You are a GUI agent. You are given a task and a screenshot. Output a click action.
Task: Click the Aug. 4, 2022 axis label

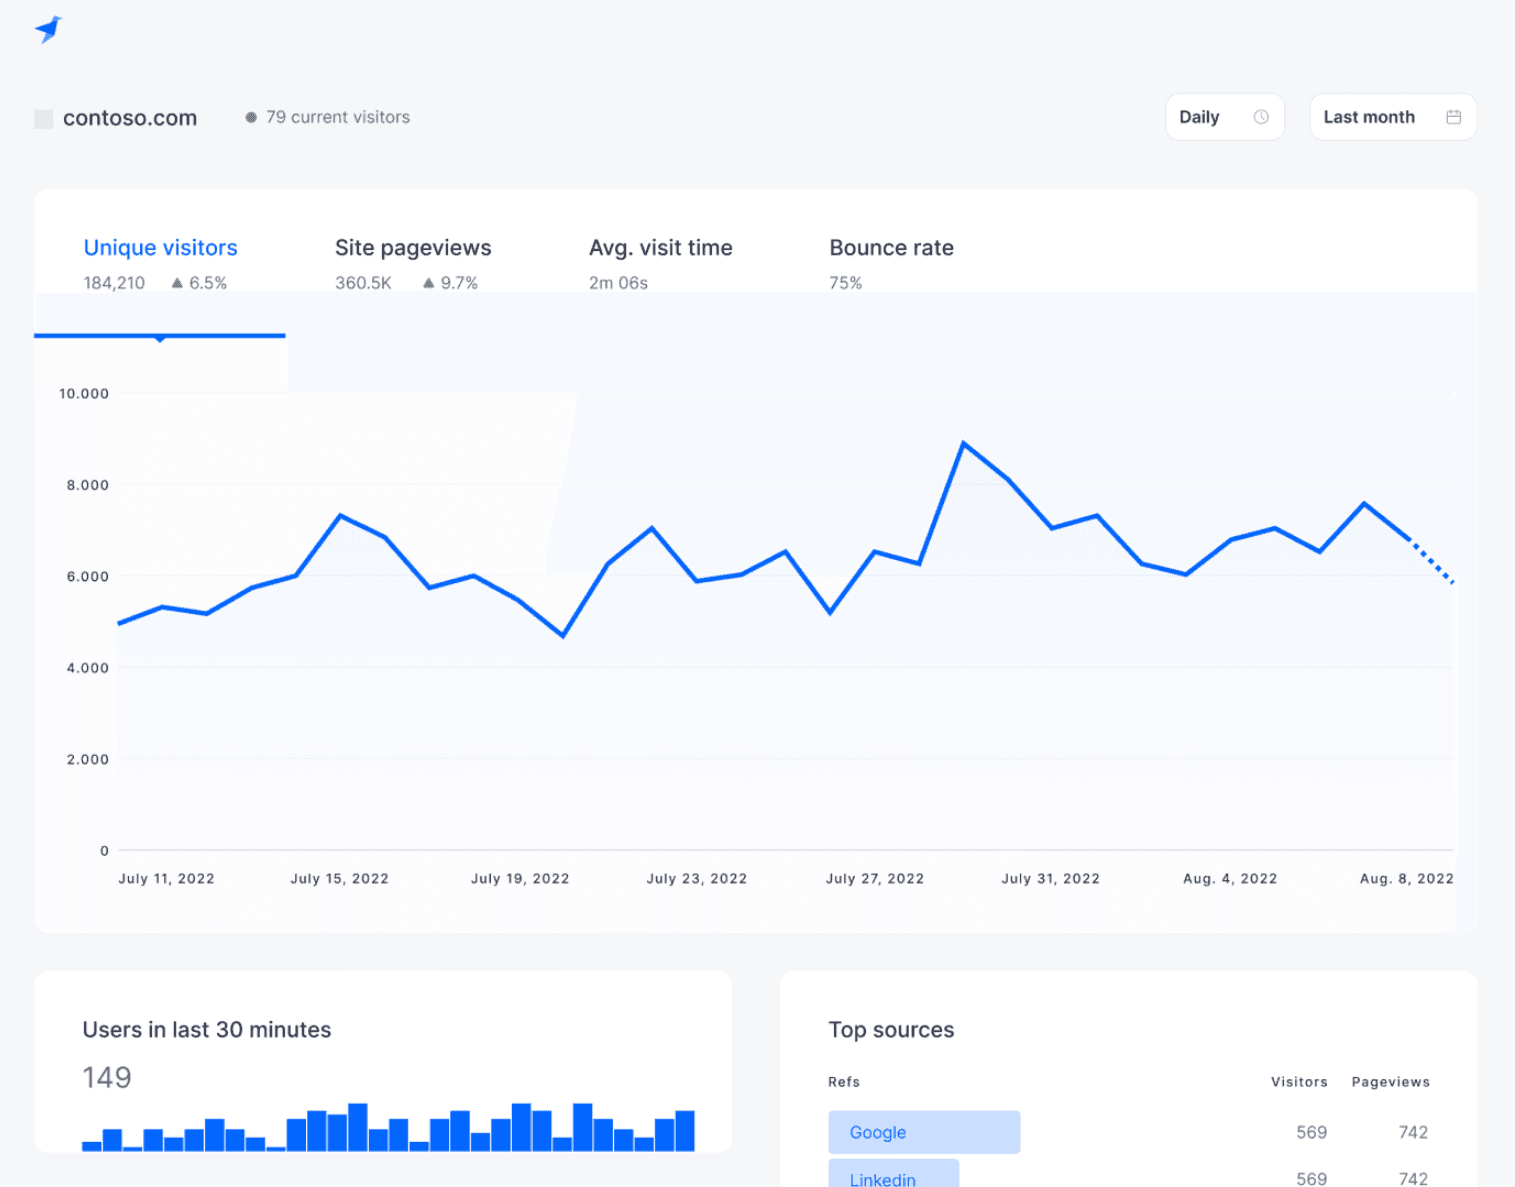1230,878
